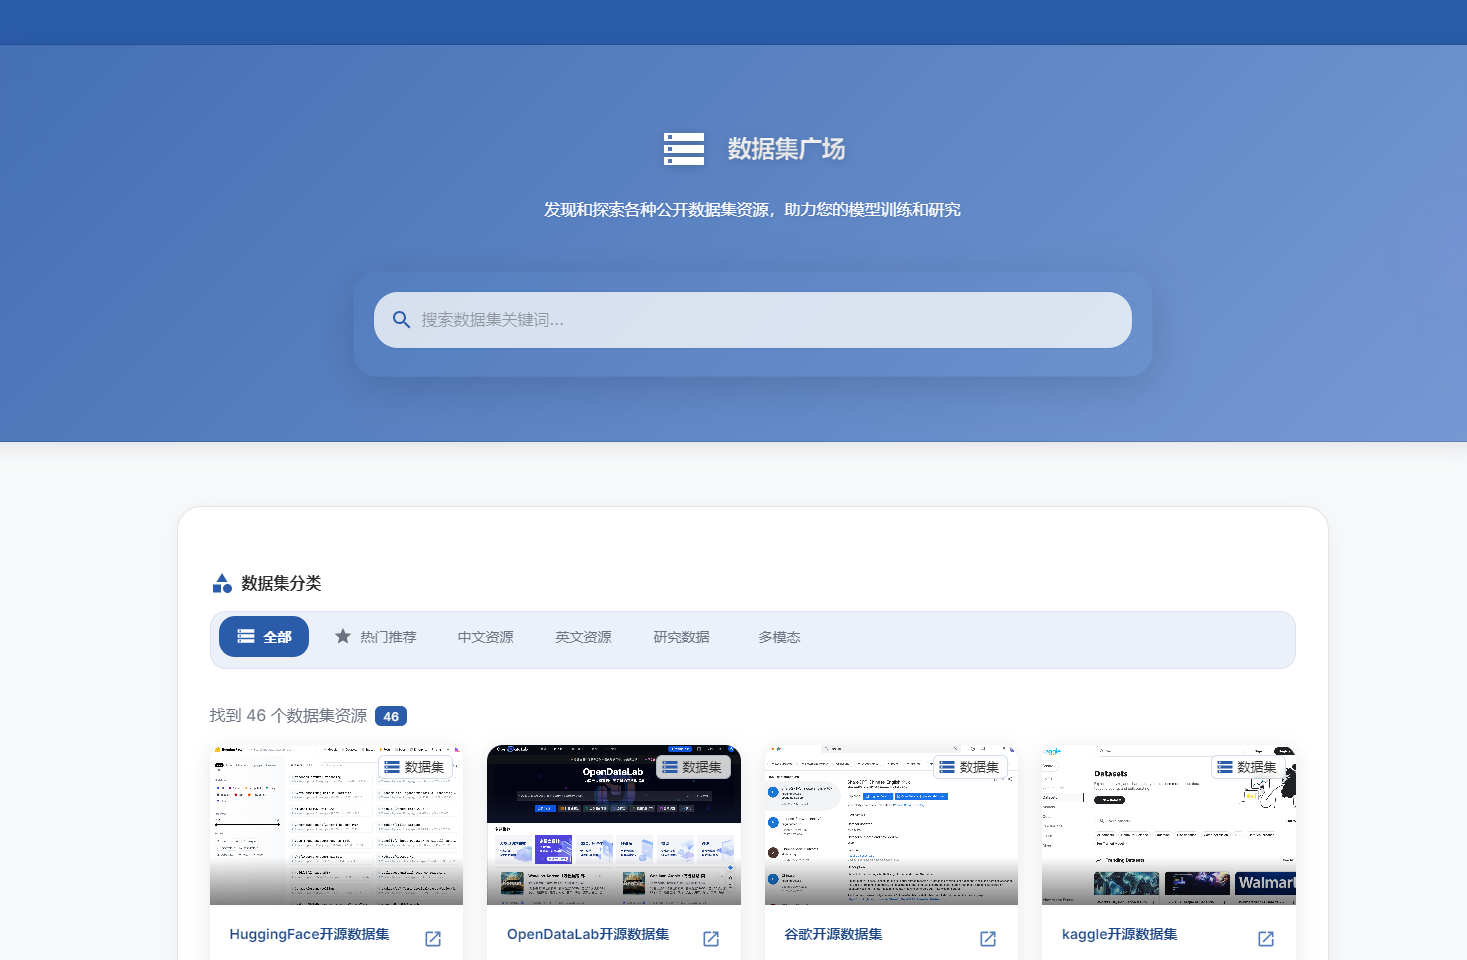The width and height of the screenshot is (1467, 960).
Task: Click external link icon for kaggle开源数据集
Action: pyautogui.click(x=1266, y=938)
